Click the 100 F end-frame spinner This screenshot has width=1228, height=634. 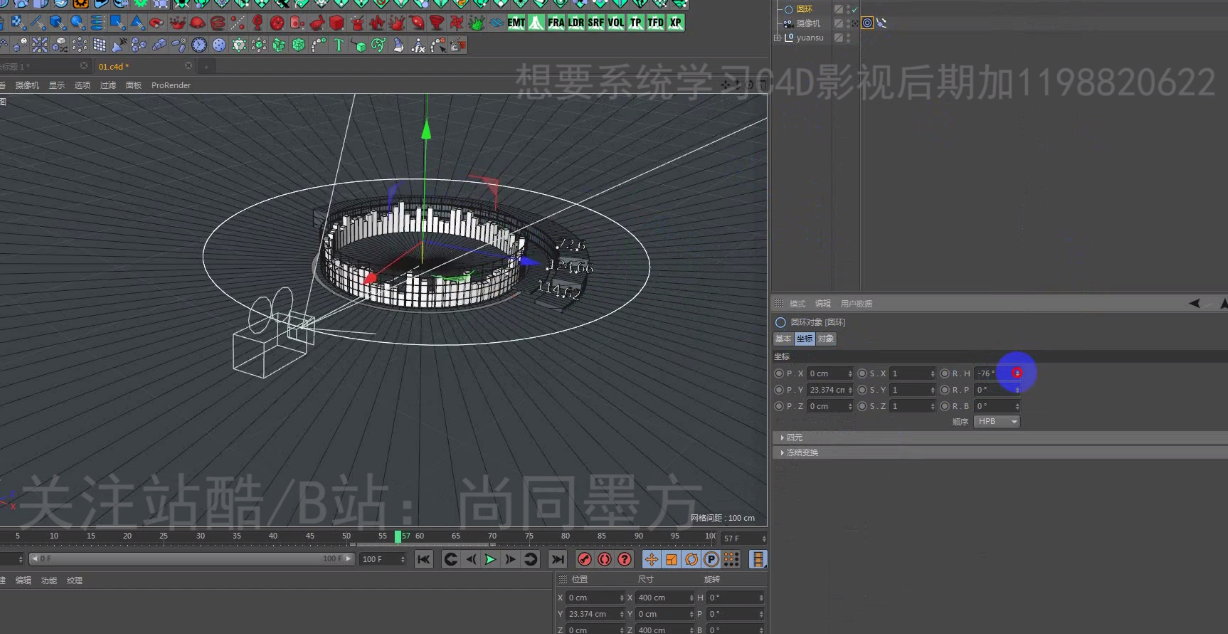point(403,559)
